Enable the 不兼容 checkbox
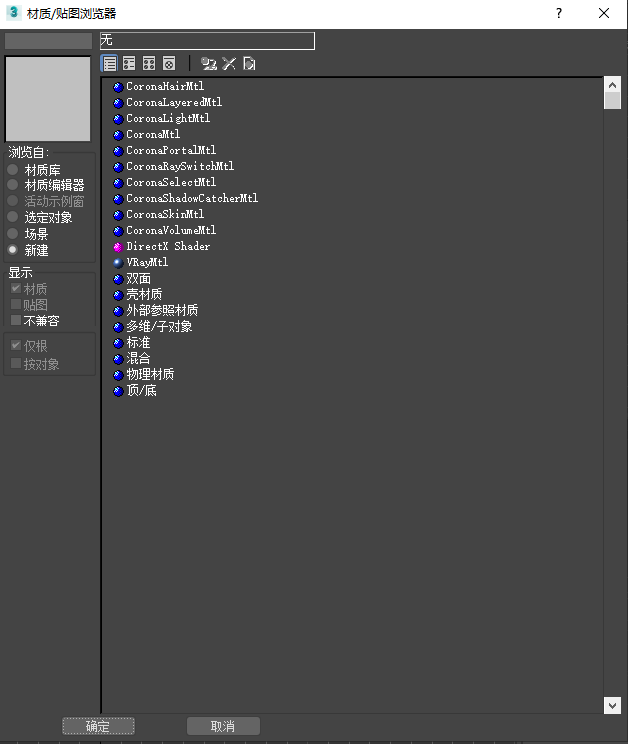The image size is (628, 744). 16,320
